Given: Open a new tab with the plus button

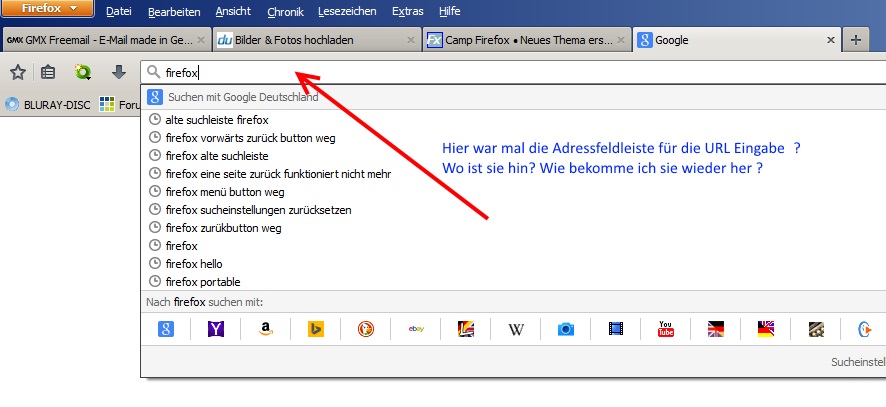Looking at the screenshot, I should [x=855, y=40].
